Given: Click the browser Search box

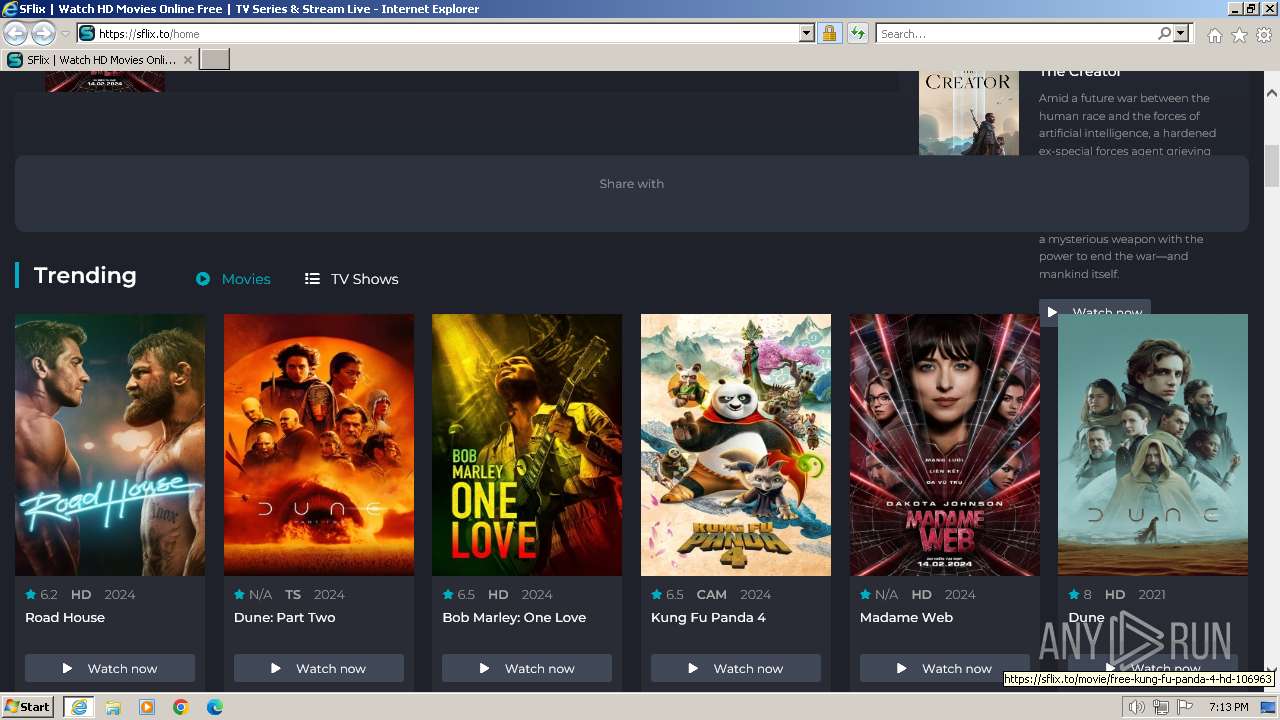Looking at the screenshot, I should click(x=1017, y=33).
